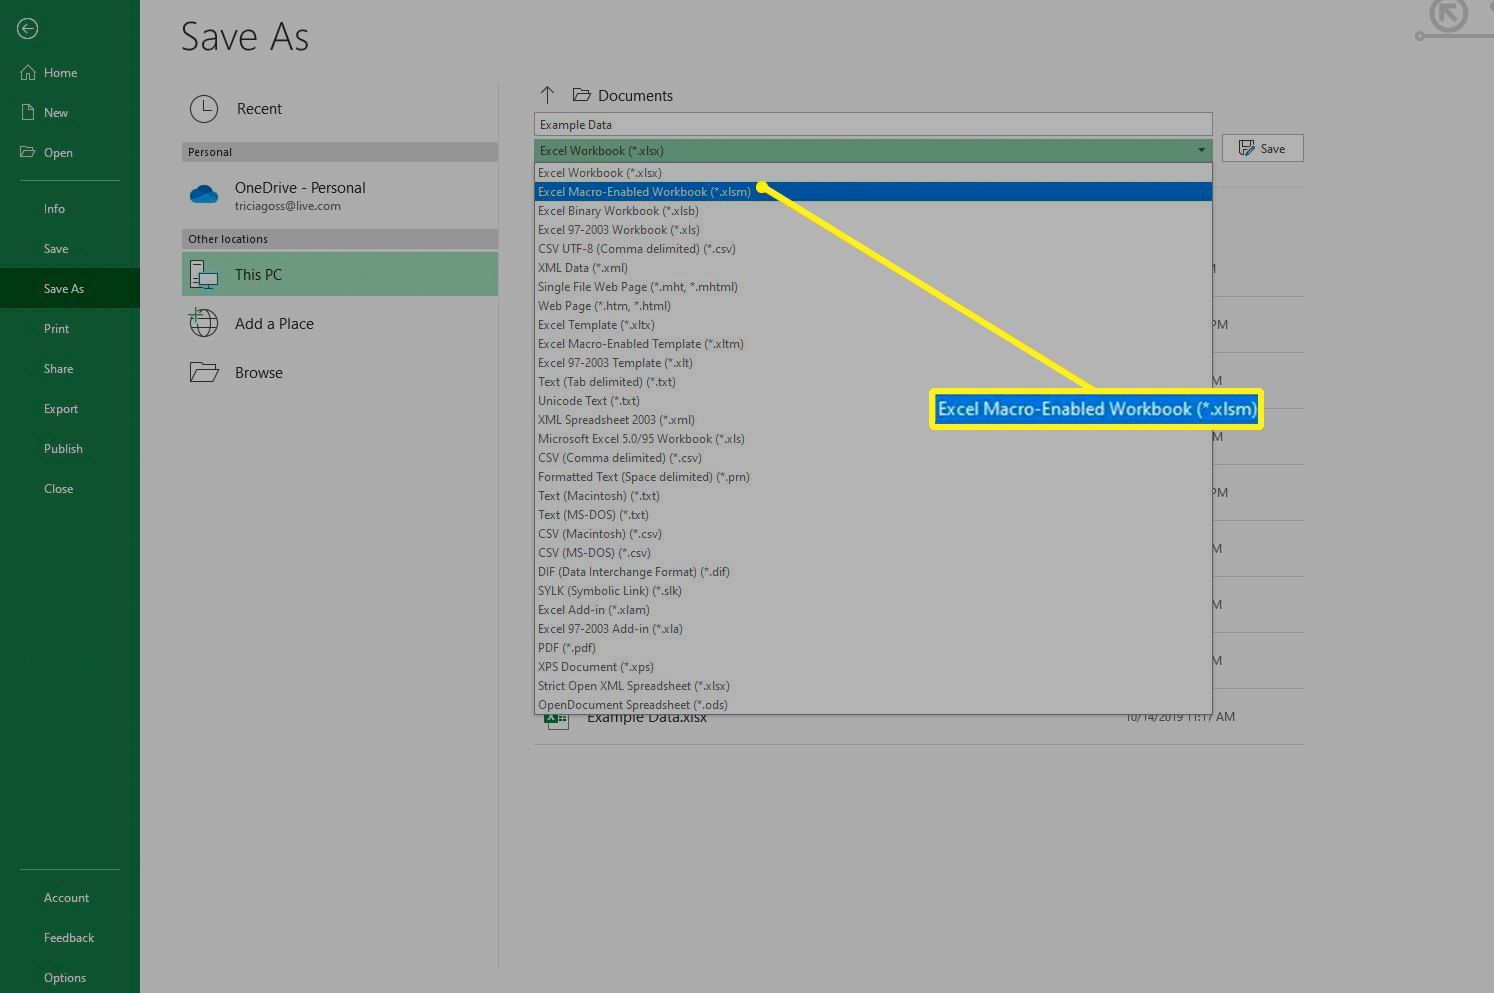The height and width of the screenshot is (993, 1494).
Task: Pick Microsoft Excel 5.0/95 Workbook
Action: tap(873, 439)
